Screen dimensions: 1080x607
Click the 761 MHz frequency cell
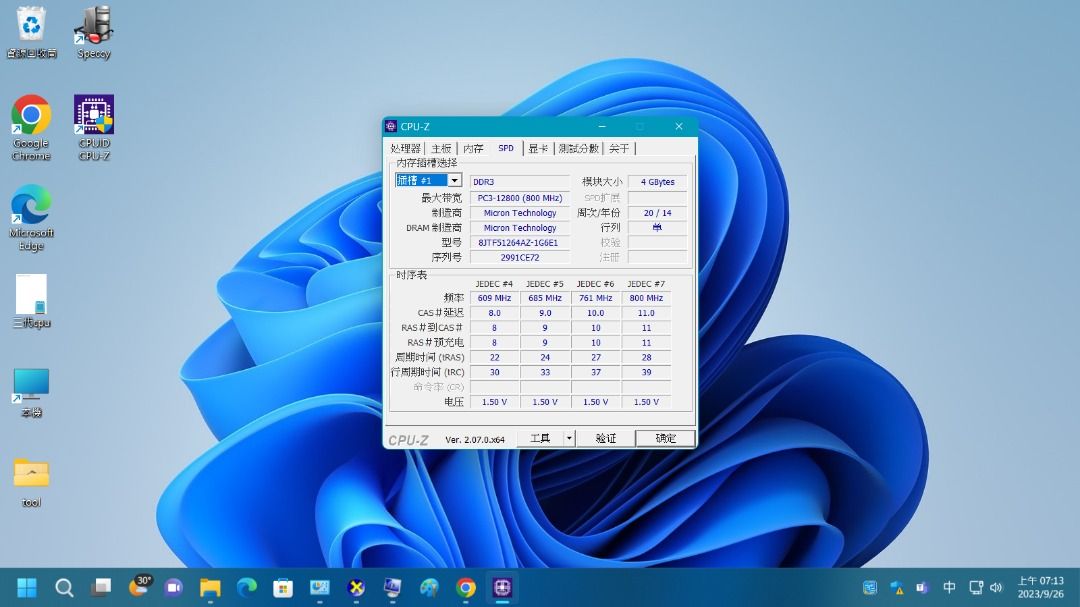(596, 298)
